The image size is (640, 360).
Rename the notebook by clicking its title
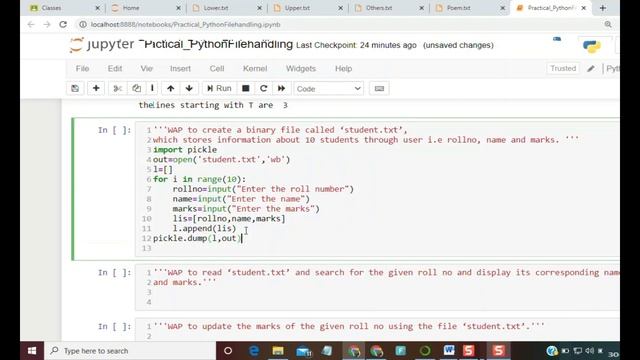(x=216, y=44)
